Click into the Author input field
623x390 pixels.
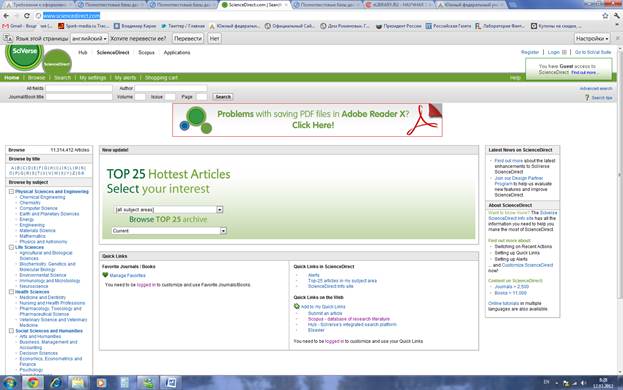(x=171, y=88)
